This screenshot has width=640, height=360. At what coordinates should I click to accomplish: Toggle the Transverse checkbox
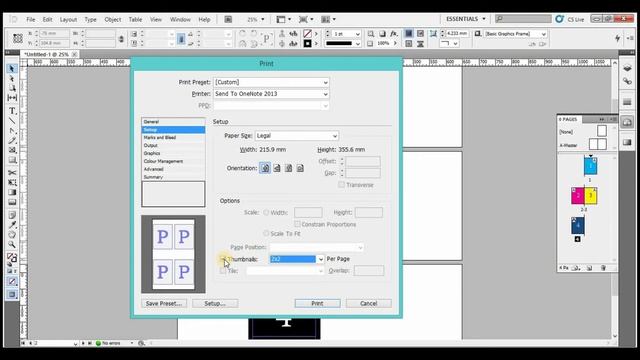[x=341, y=184]
